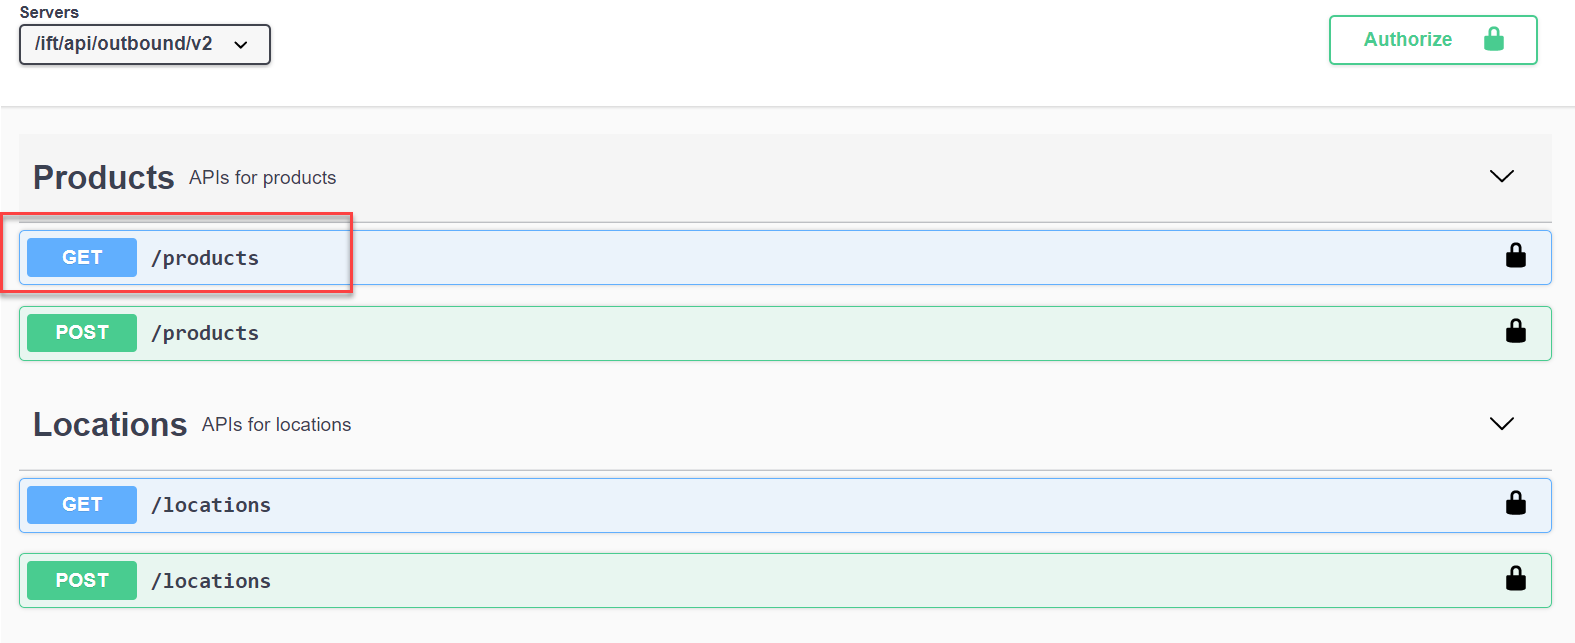
Task: Click the green lock in Authorize button
Action: pyautogui.click(x=1494, y=39)
